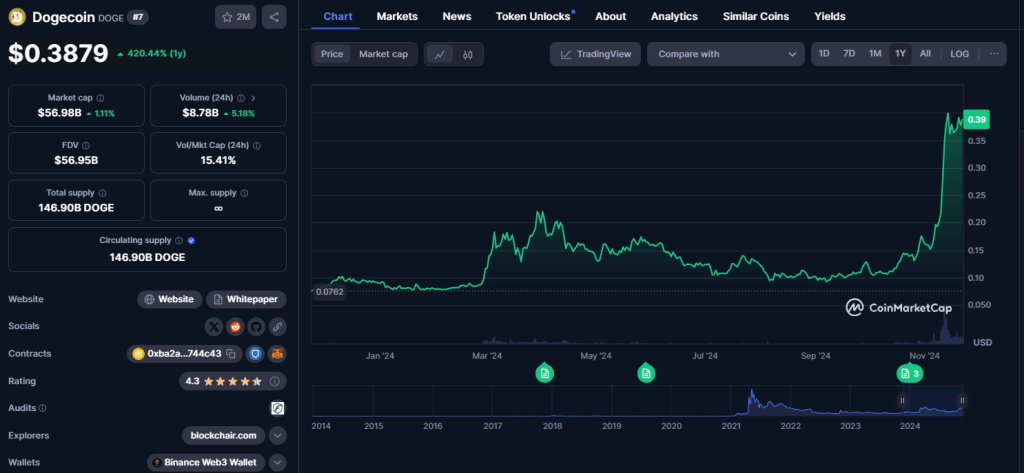The image size is (1024, 473).
Task: Click the 4.3 star rating pill
Action: tap(232, 381)
